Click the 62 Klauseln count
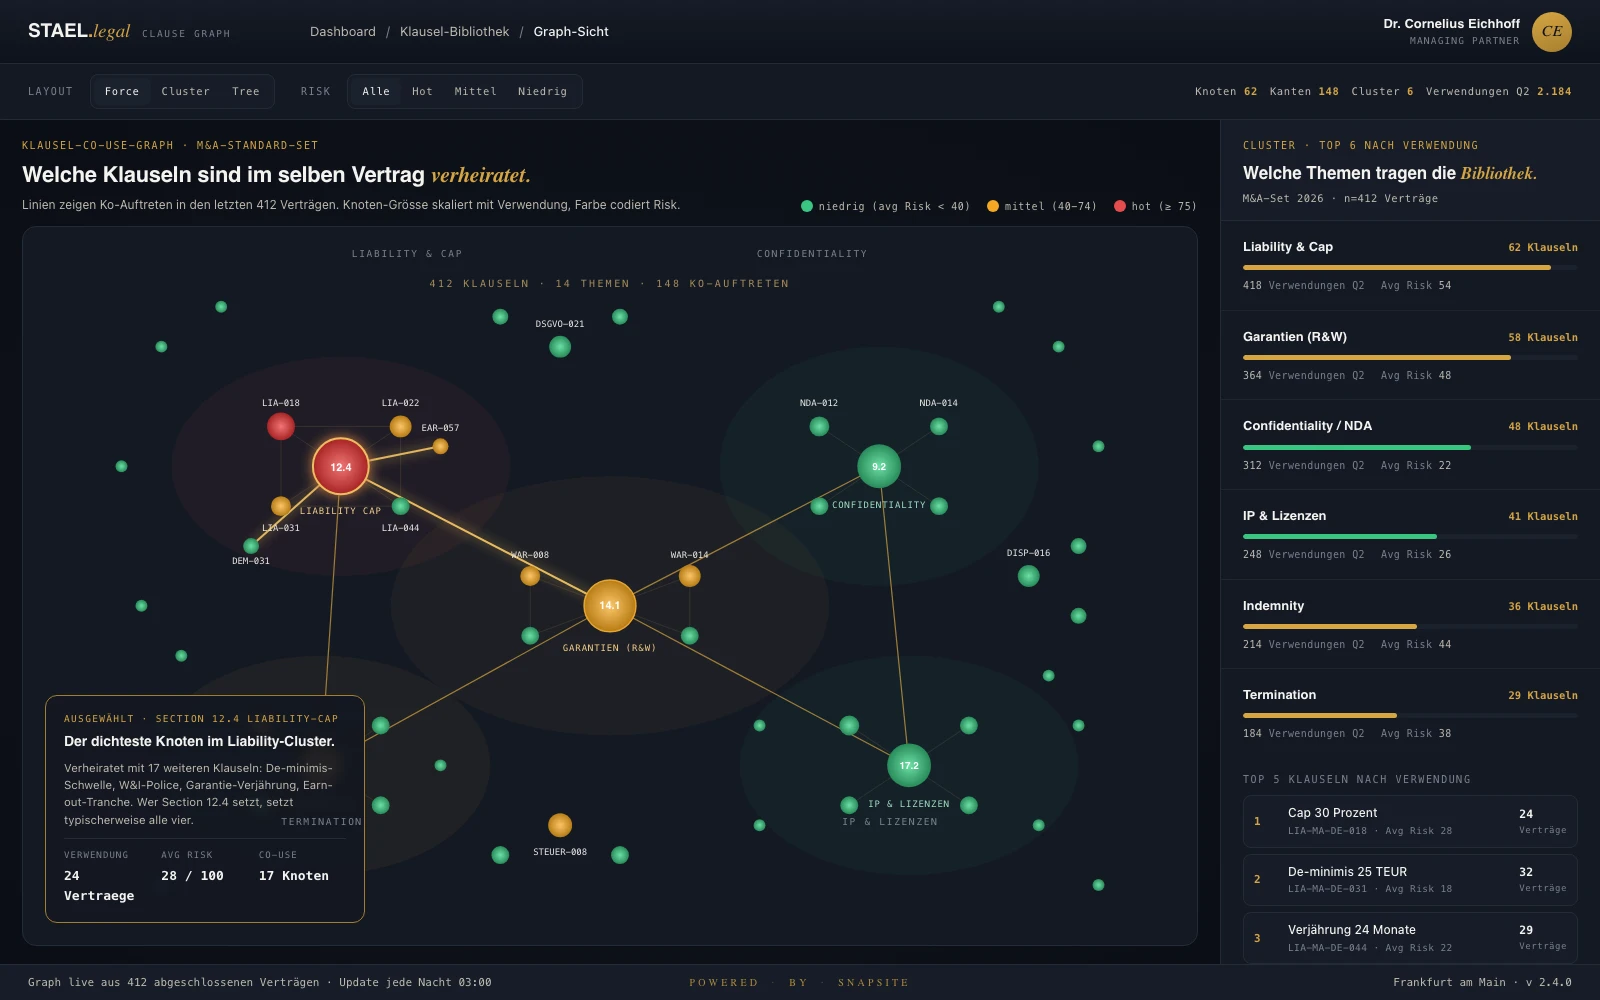 [x=1543, y=248]
